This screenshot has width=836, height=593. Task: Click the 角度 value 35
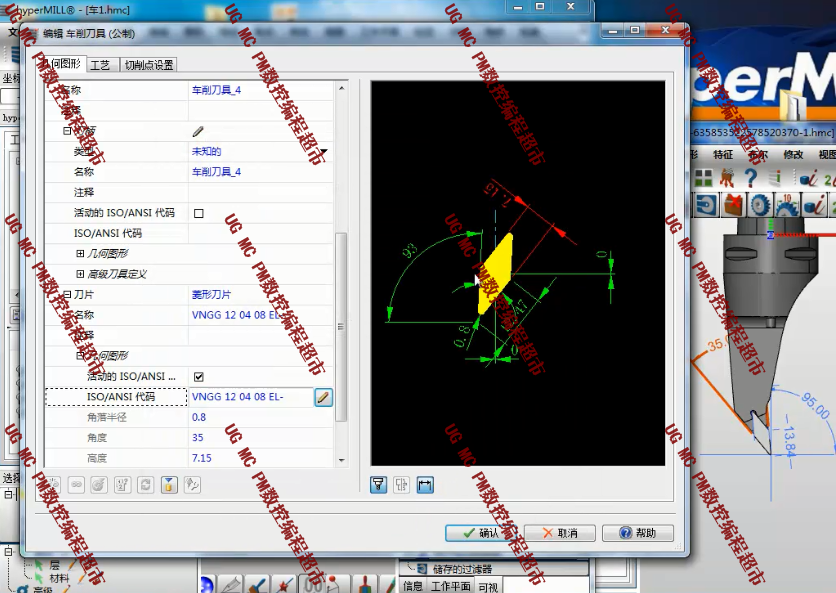(261, 438)
